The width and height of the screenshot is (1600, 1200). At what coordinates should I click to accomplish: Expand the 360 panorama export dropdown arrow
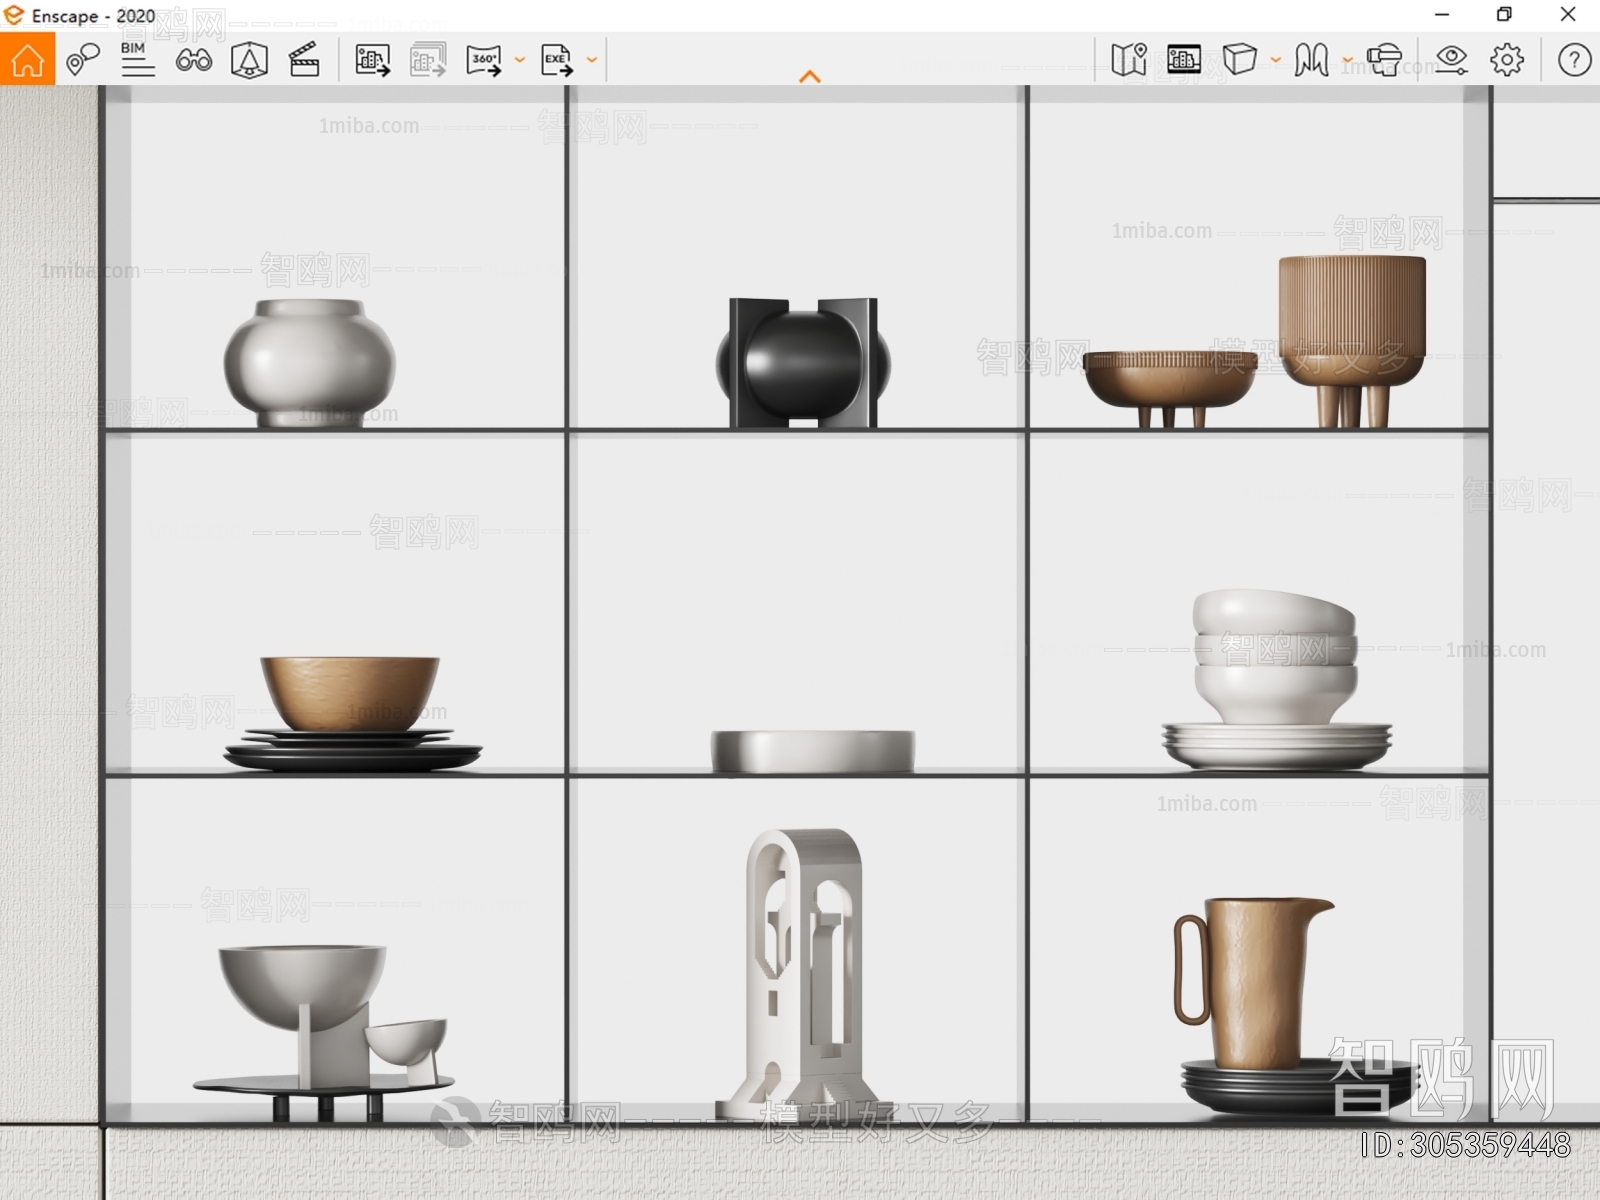click(520, 60)
